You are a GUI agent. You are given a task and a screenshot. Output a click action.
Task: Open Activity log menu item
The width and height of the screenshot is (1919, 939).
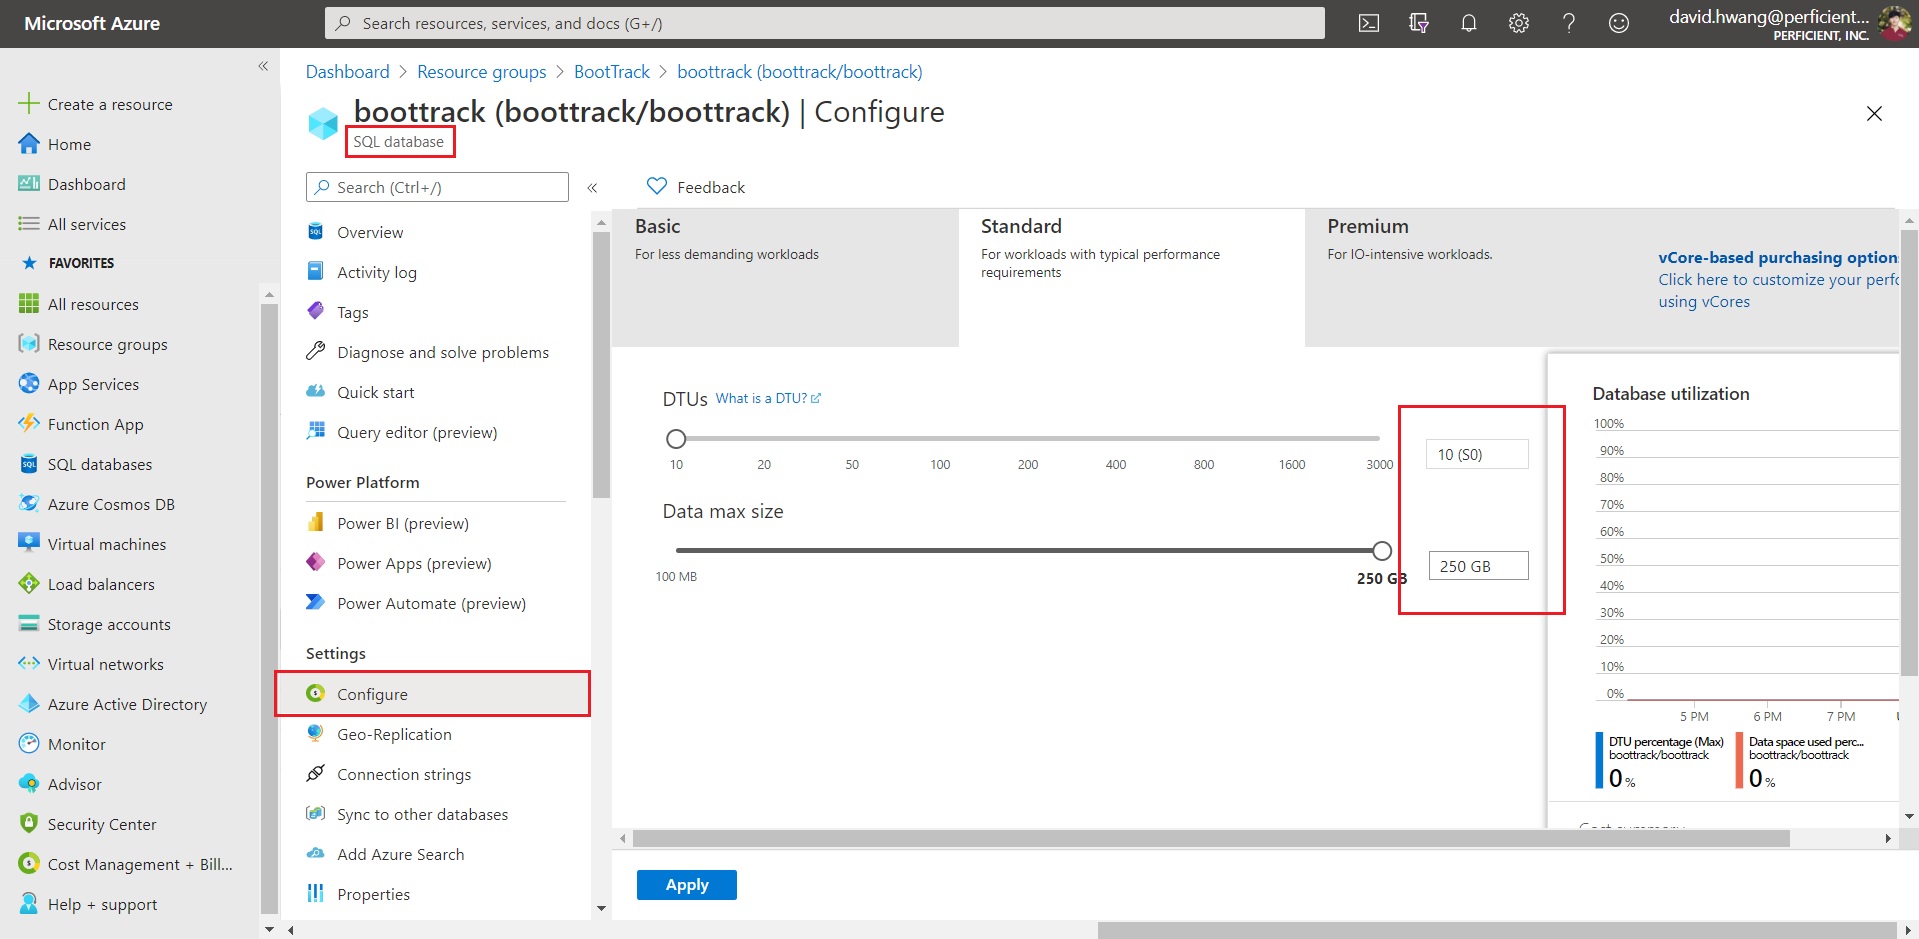tap(377, 272)
